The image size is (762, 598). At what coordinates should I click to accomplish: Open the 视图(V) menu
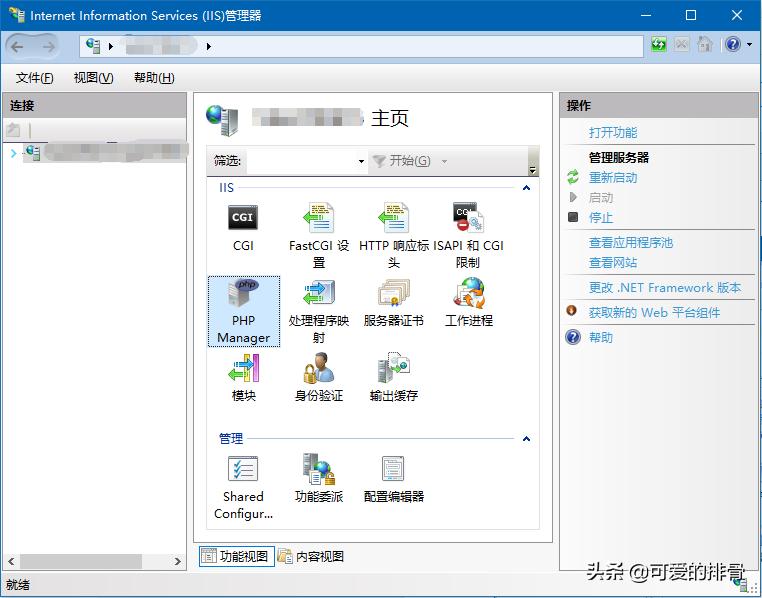point(93,78)
